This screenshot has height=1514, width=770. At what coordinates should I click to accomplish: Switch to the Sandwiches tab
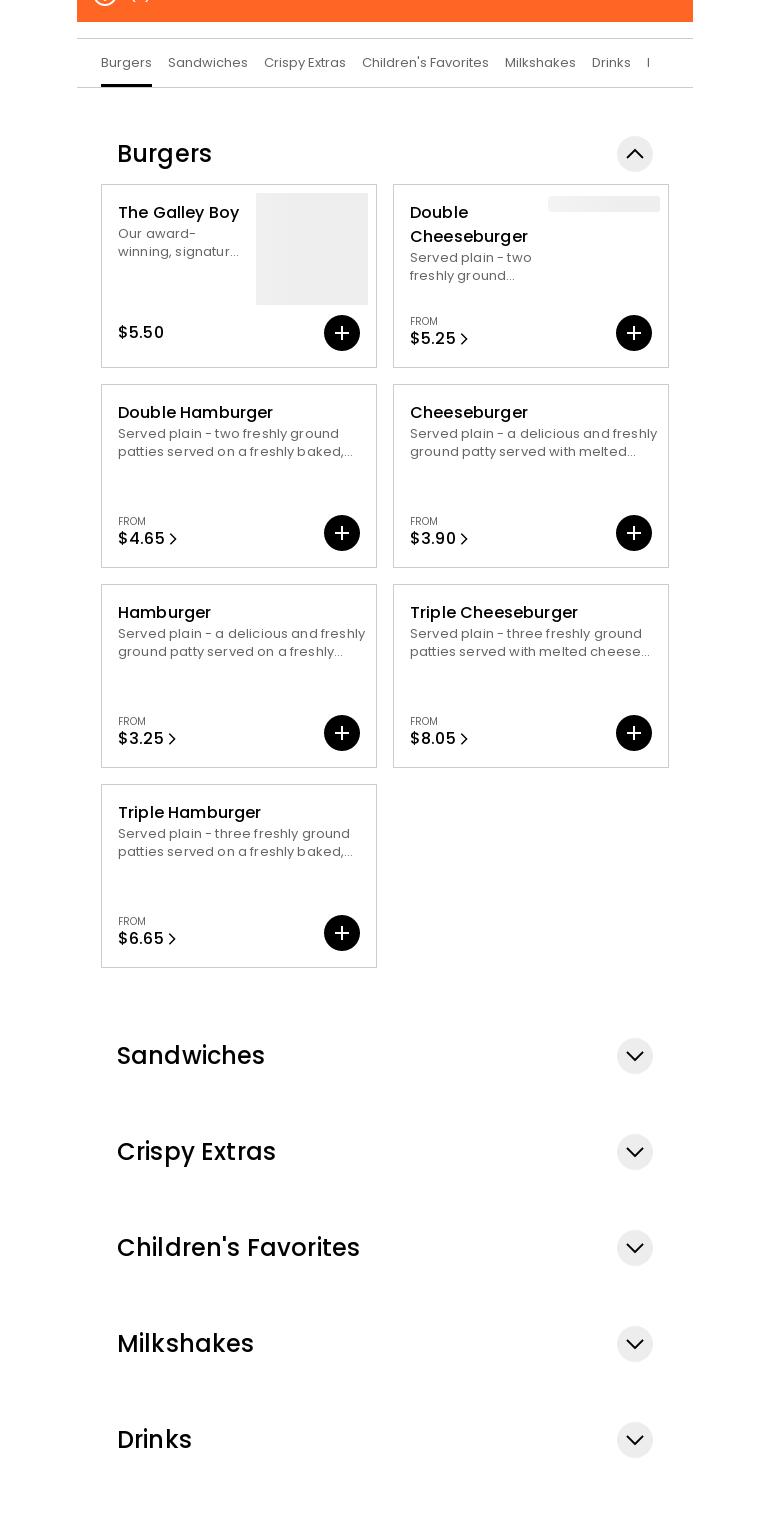point(208,63)
